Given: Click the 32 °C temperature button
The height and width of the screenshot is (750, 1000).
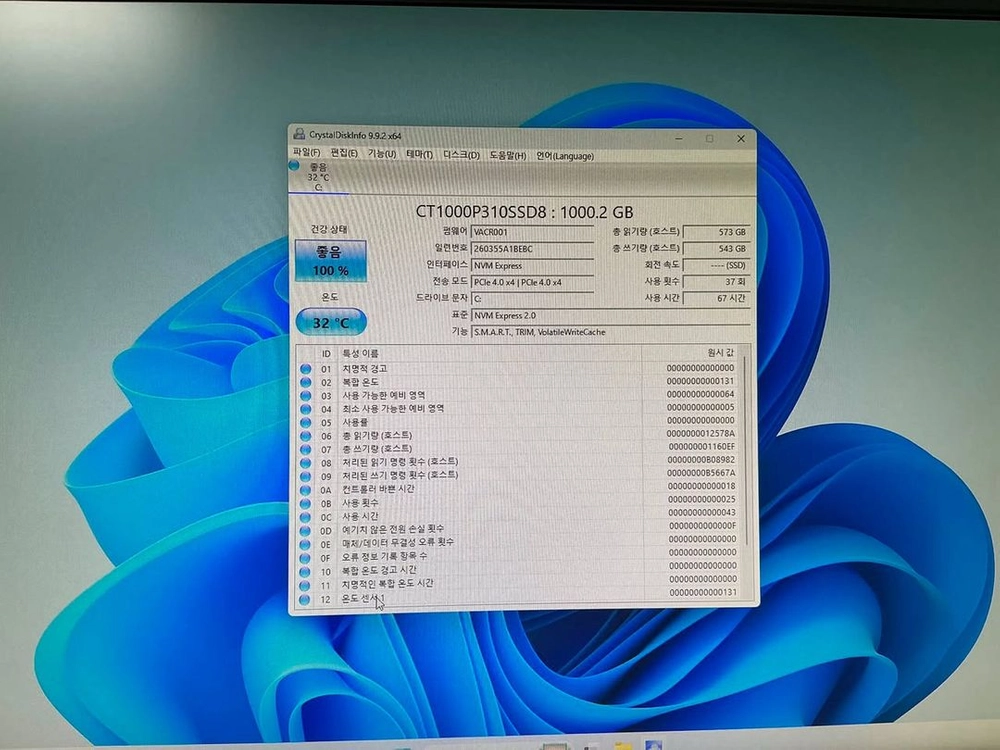Looking at the screenshot, I should point(331,322).
